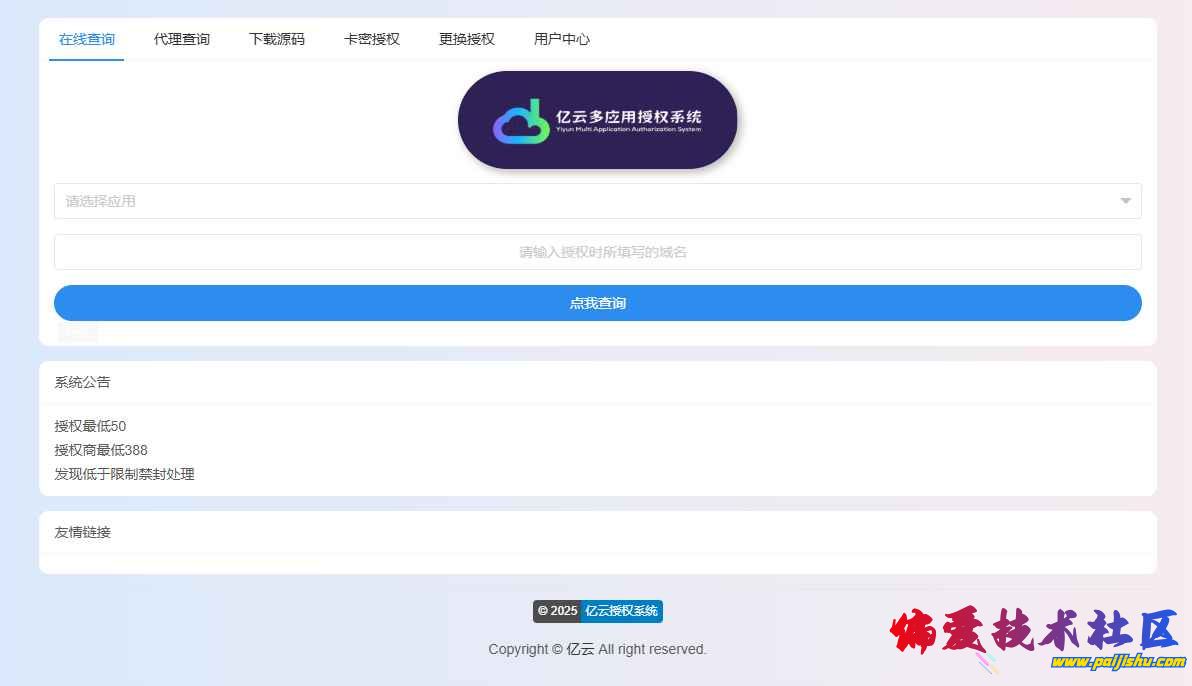Image resolution: width=1192 pixels, height=686 pixels.
Task: Click the © 2025 footer badge
Action: click(557, 611)
